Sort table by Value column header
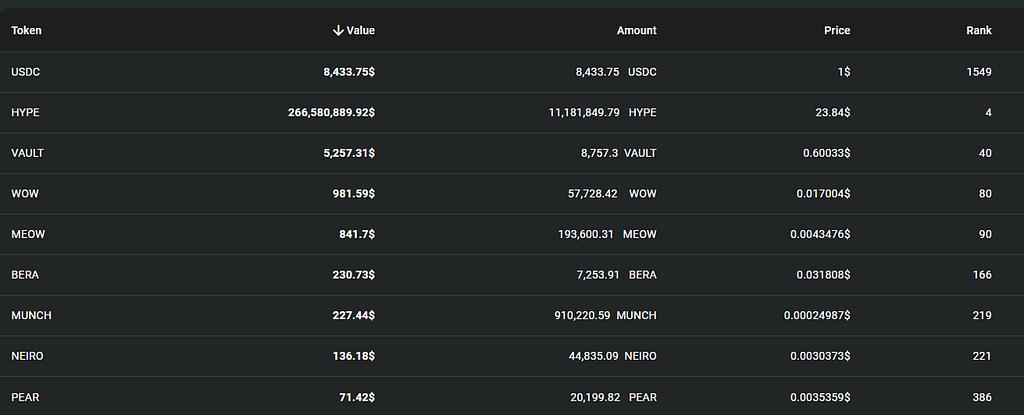 pyautogui.click(x=360, y=31)
